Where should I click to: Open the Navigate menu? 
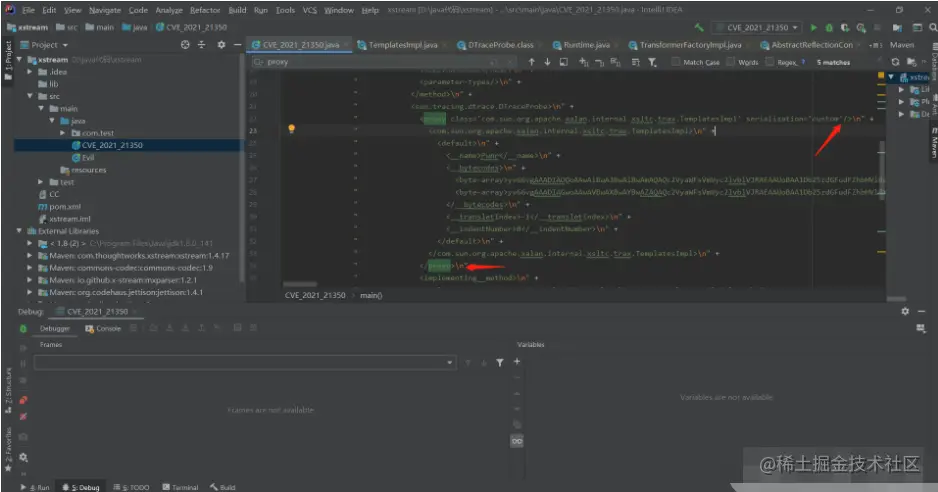click(105, 10)
